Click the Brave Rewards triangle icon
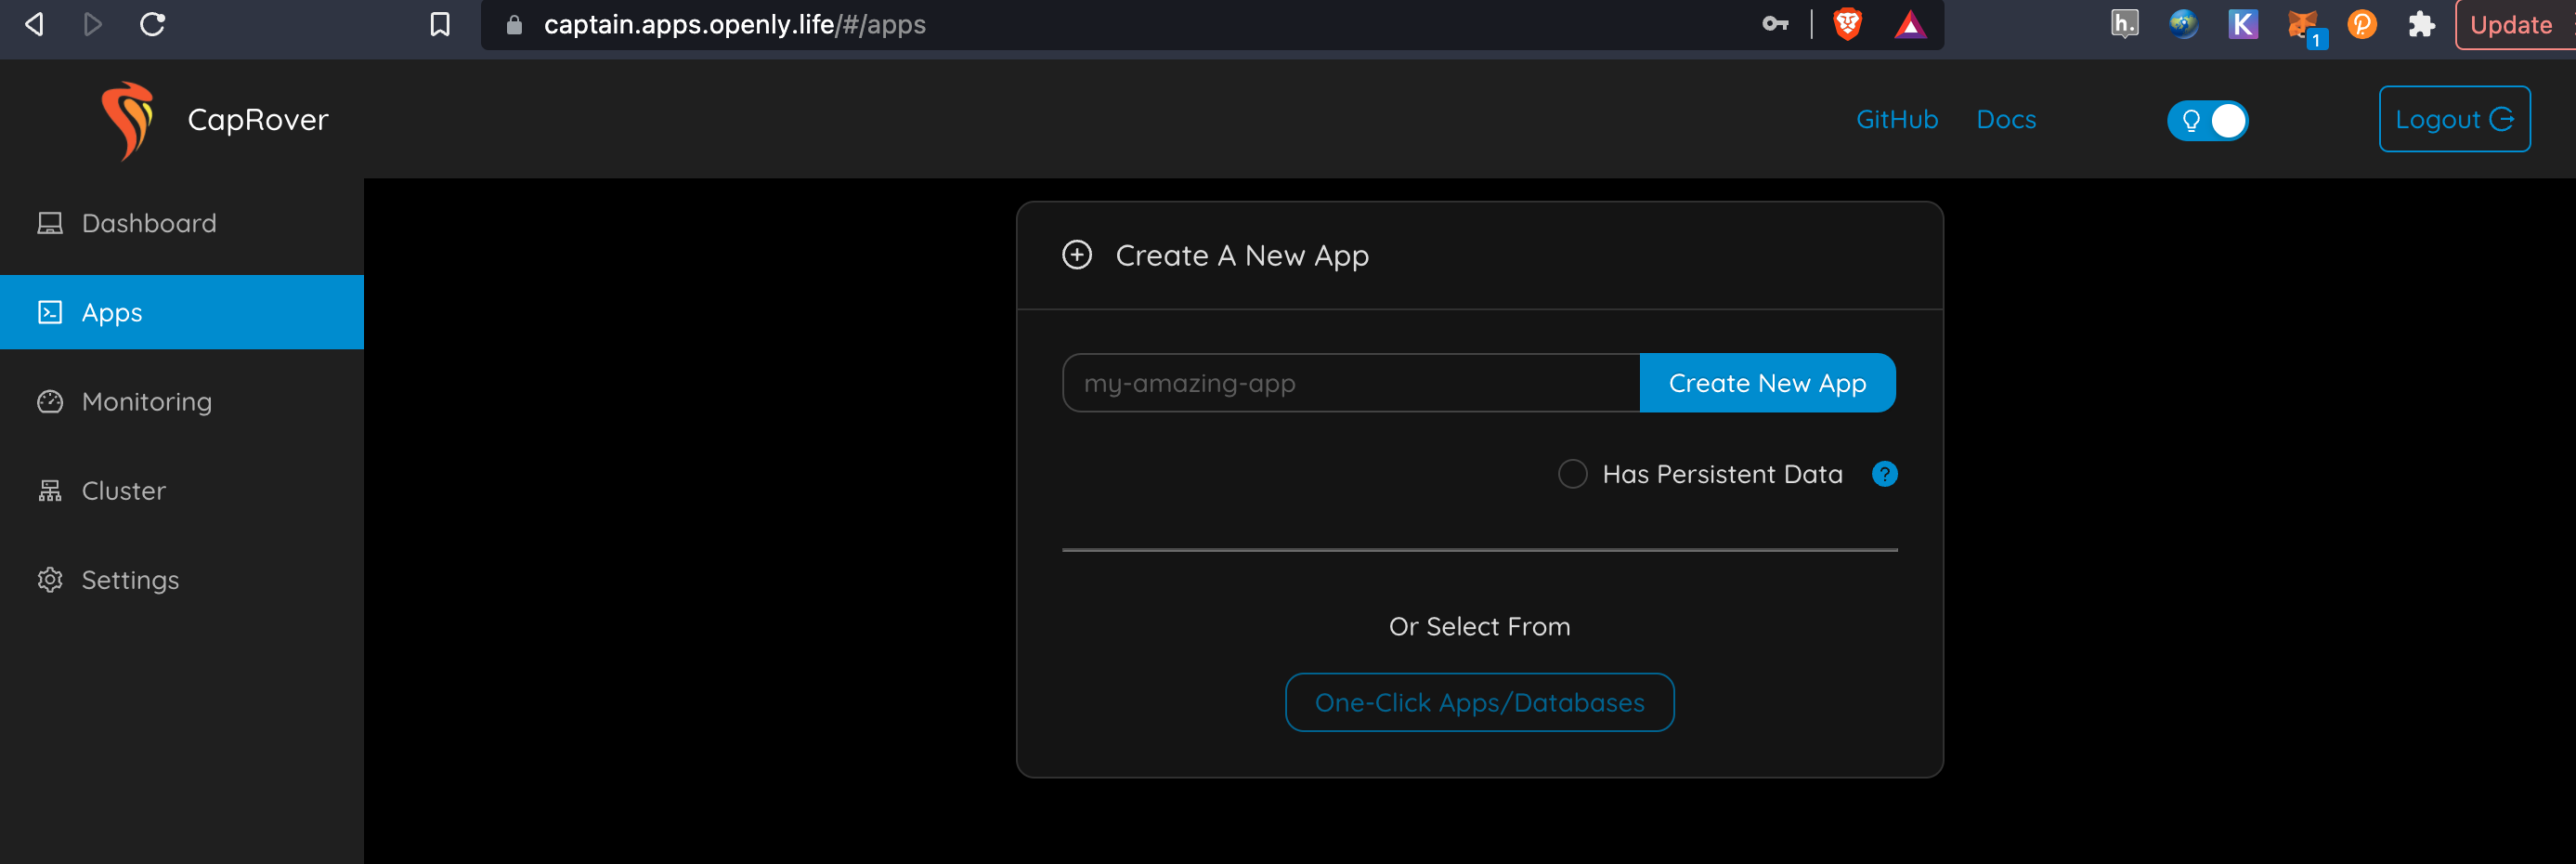Screen dimensions: 2576x864 tap(1909, 24)
